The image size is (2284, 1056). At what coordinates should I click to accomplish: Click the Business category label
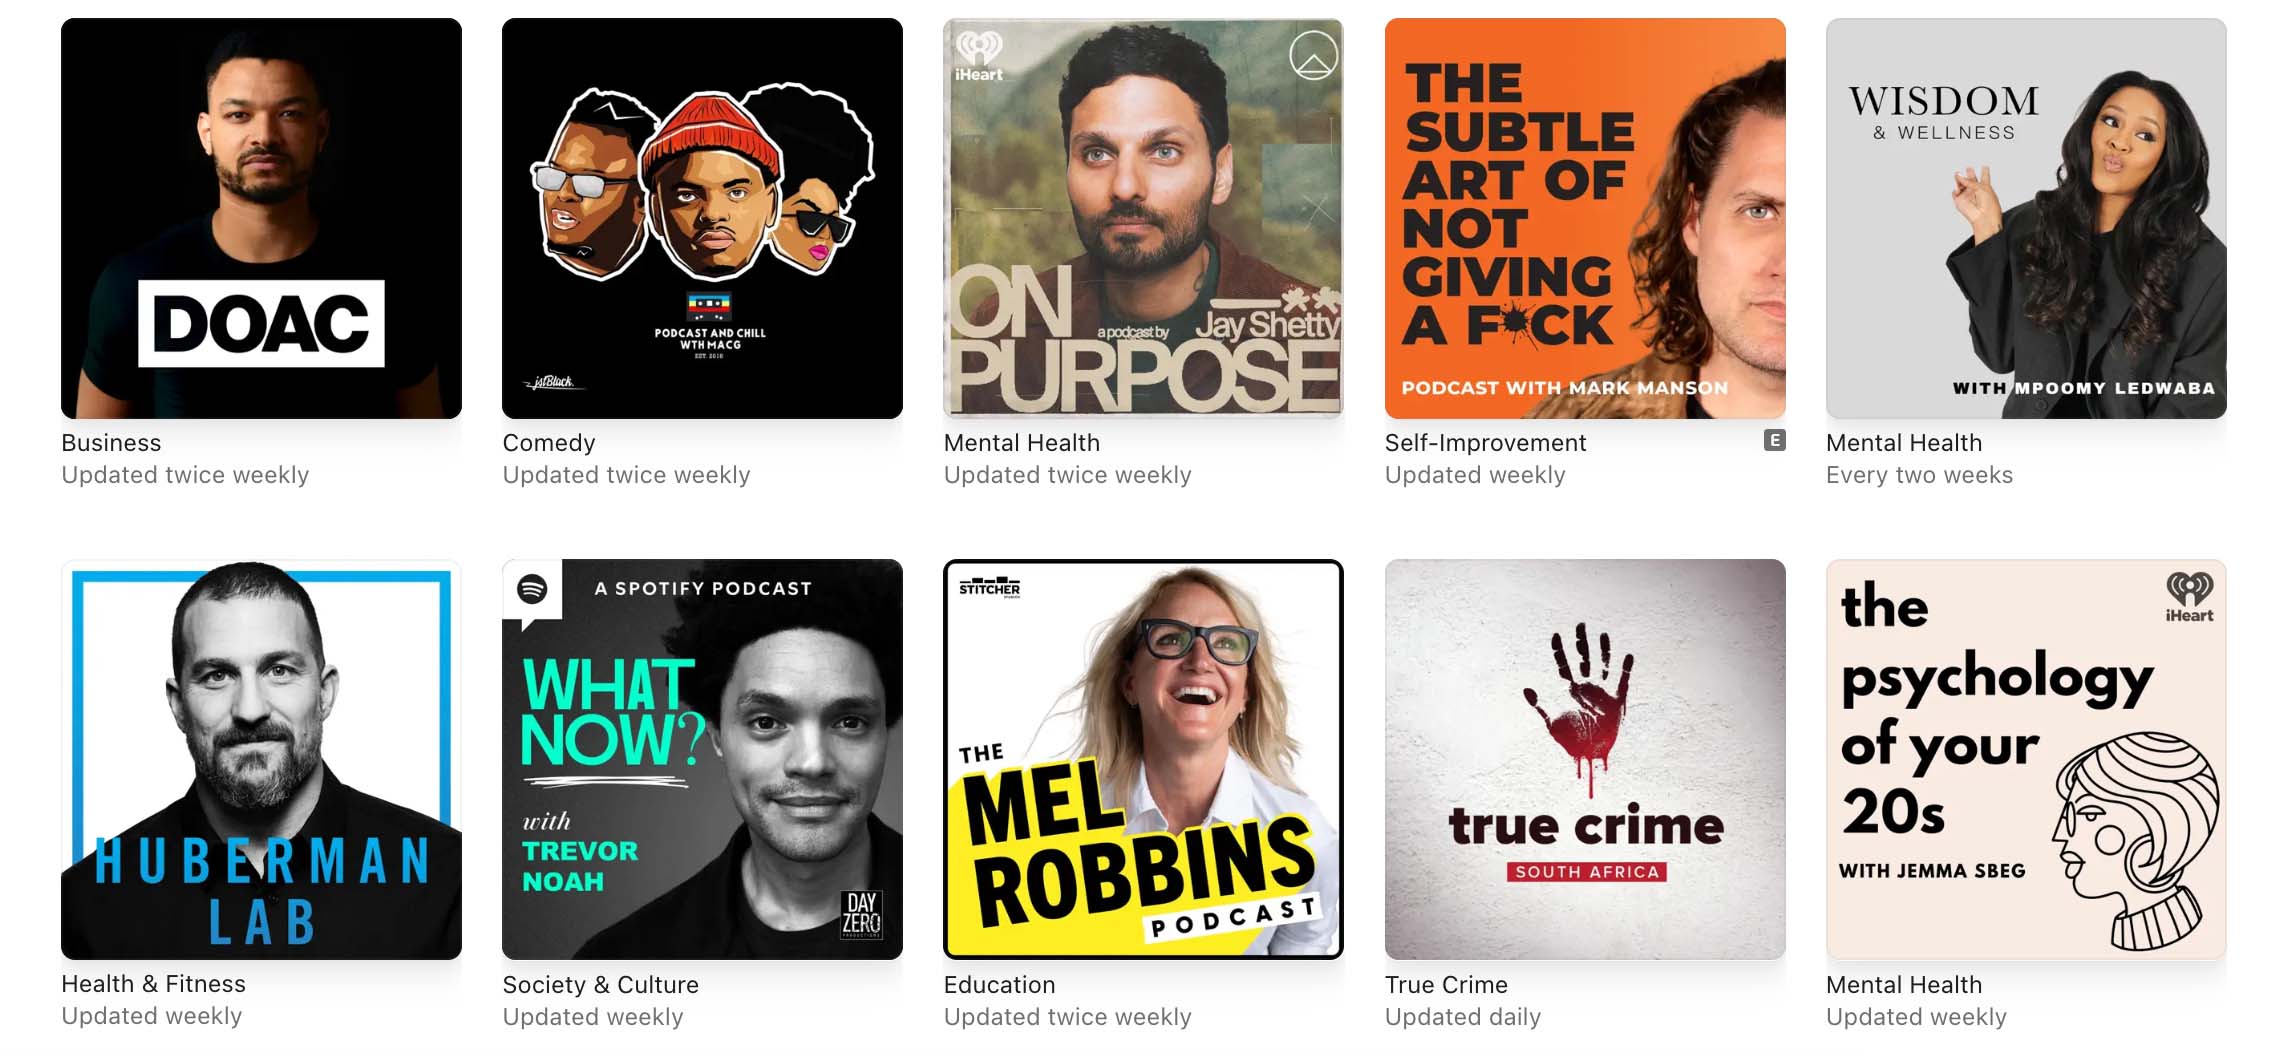click(x=111, y=443)
